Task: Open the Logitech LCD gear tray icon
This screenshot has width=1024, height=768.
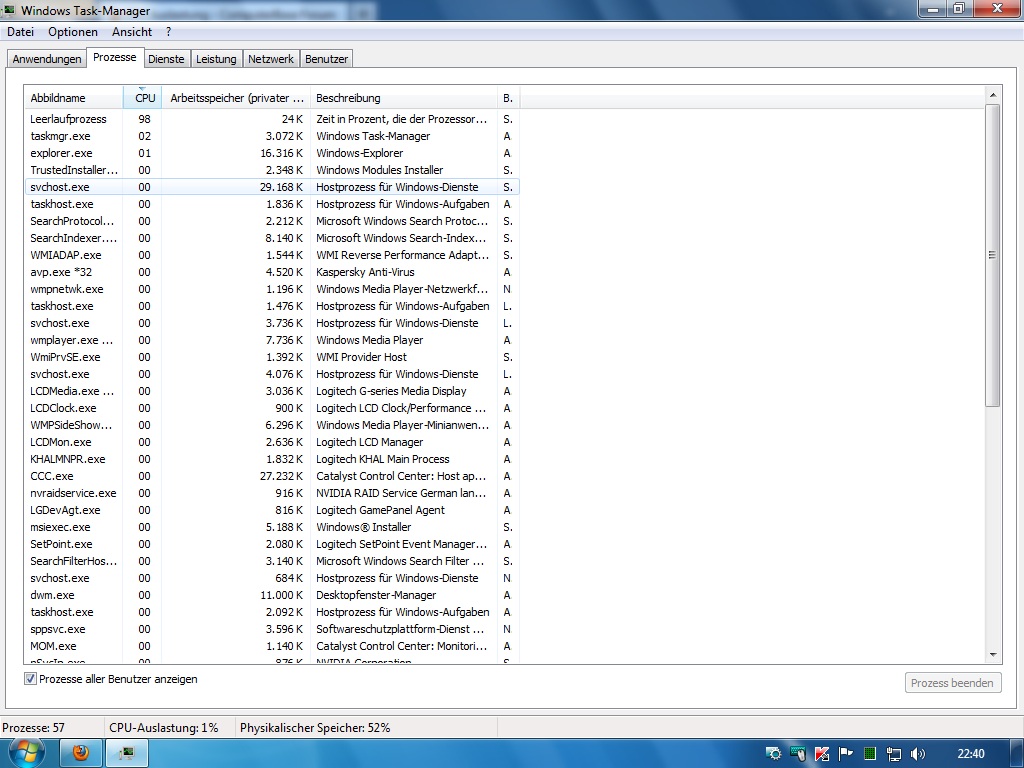Action: pyautogui.click(x=773, y=754)
